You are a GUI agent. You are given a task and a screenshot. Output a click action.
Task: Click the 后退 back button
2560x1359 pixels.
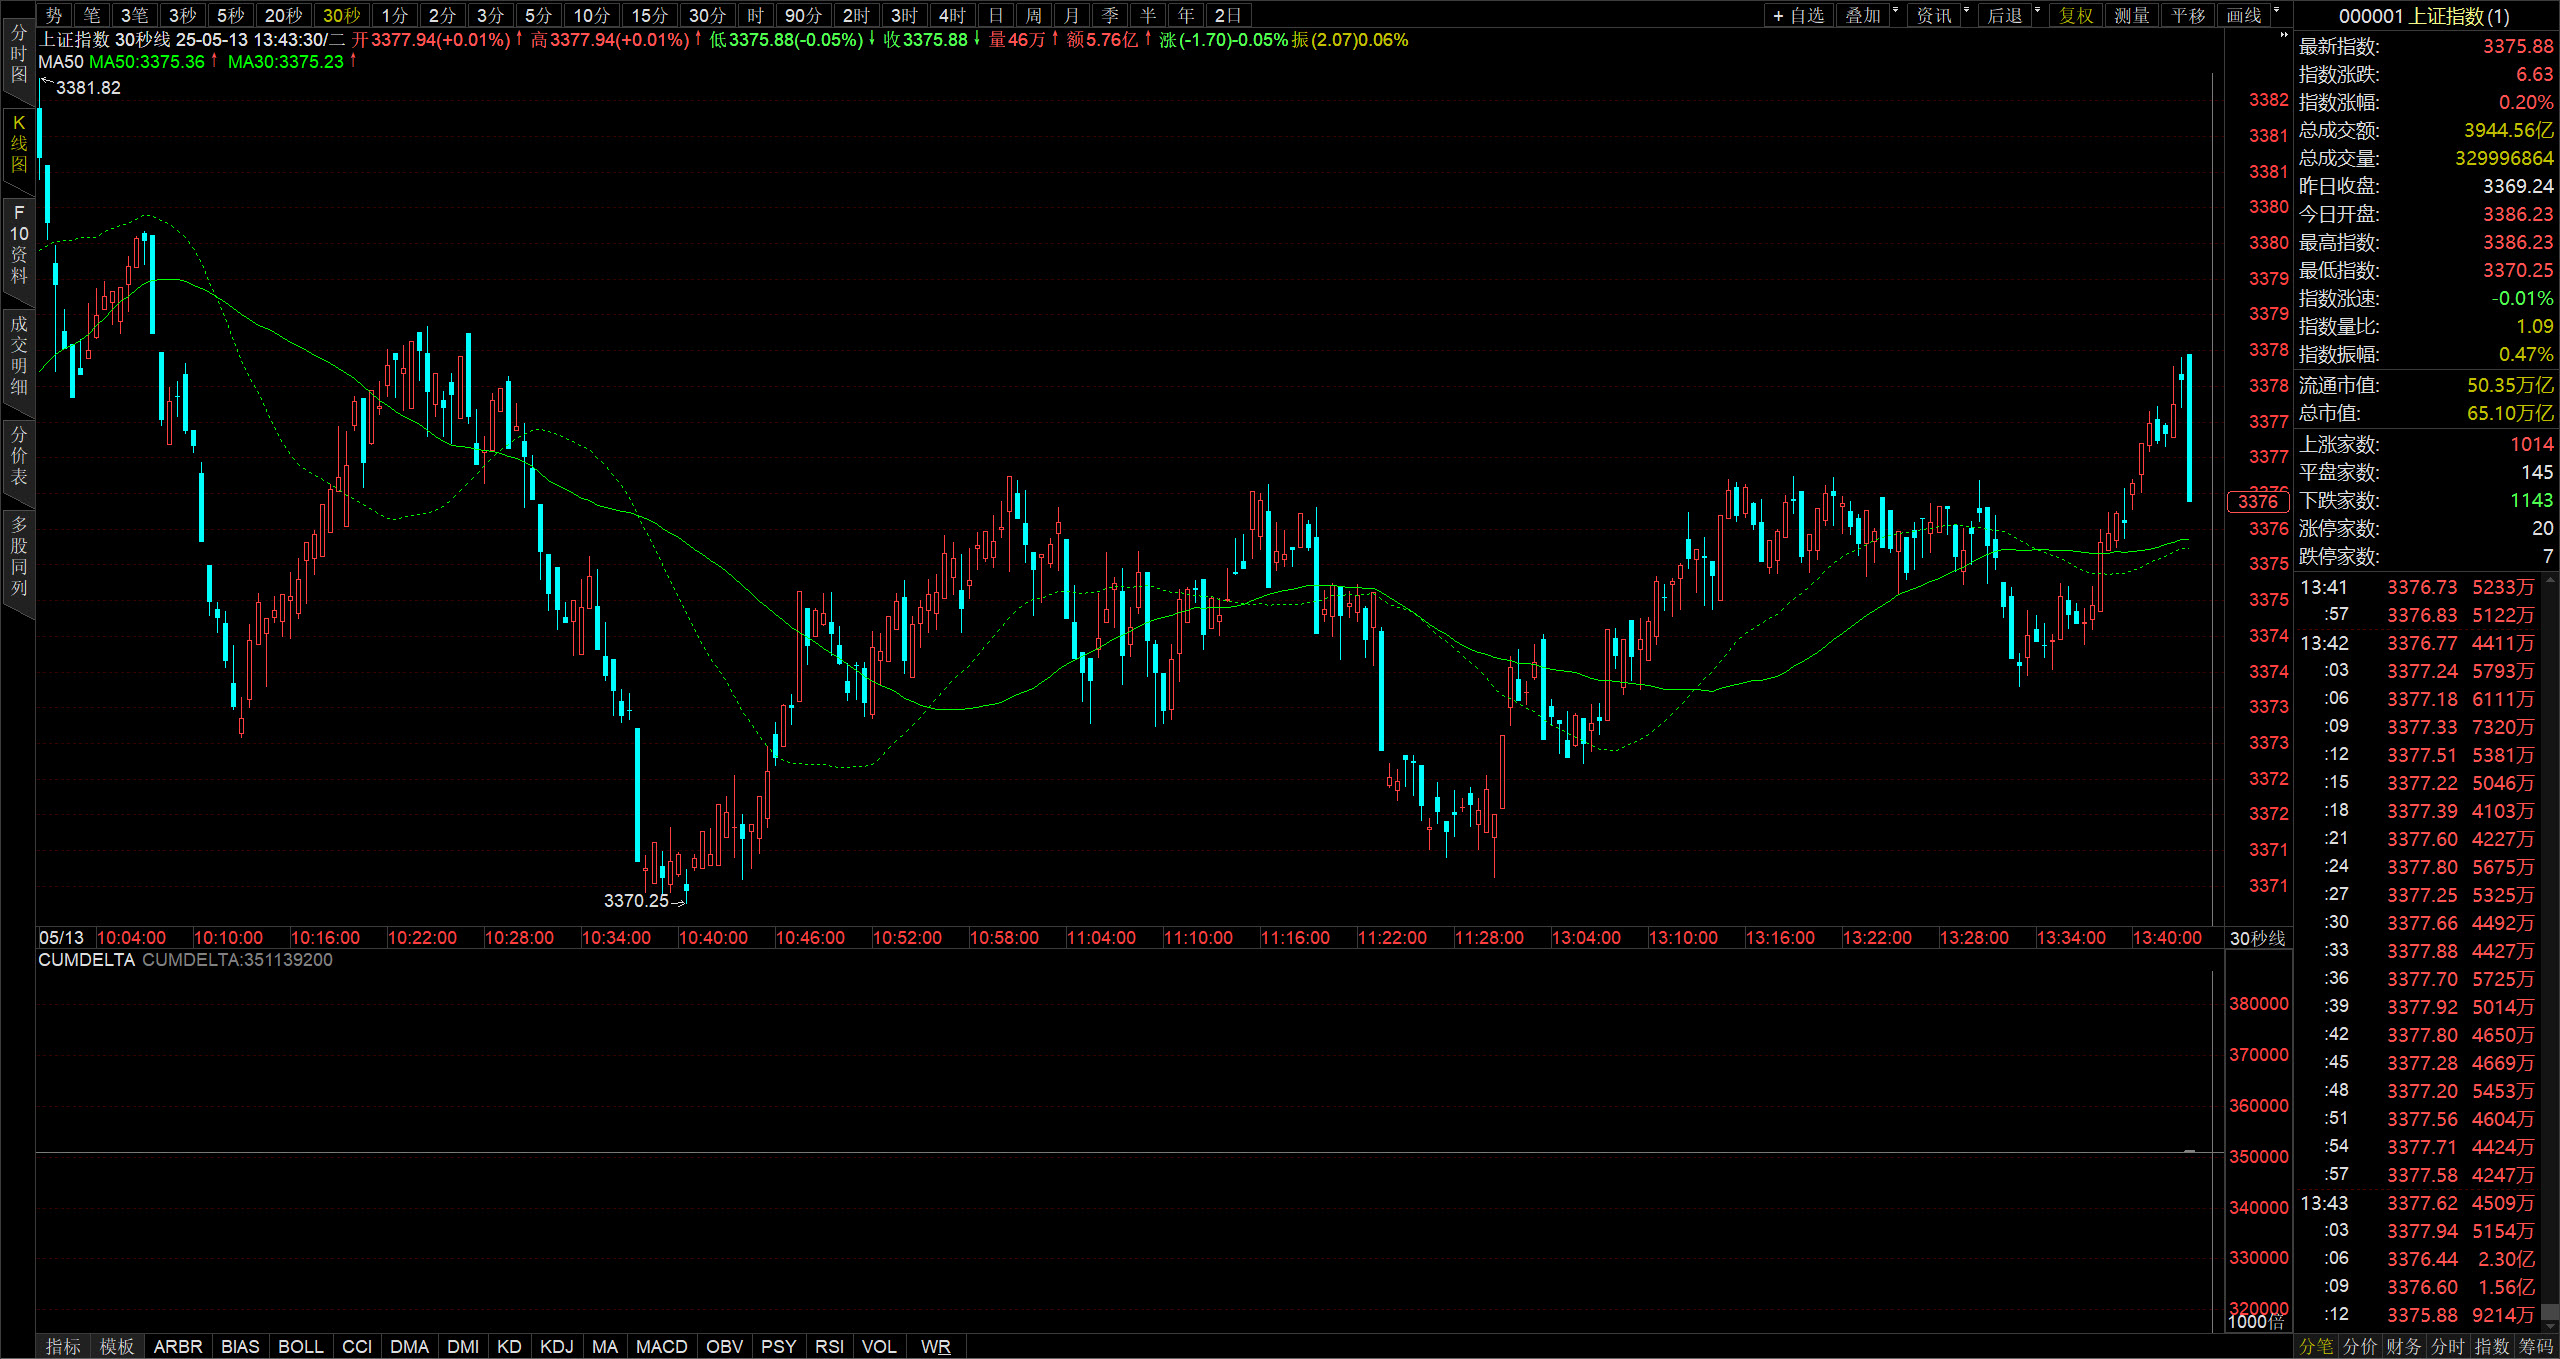(2004, 15)
